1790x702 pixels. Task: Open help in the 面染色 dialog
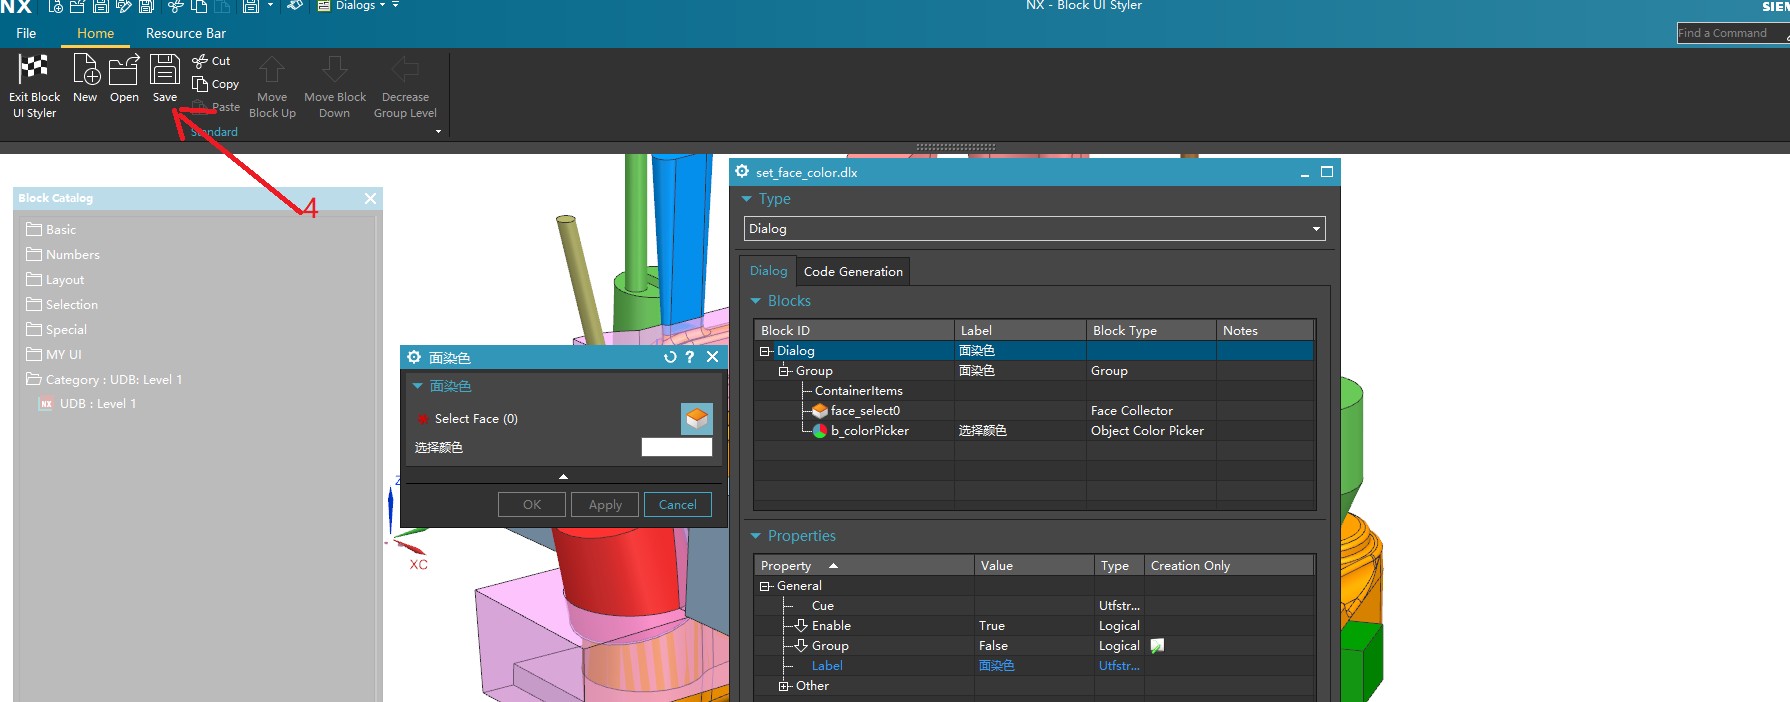point(690,357)
